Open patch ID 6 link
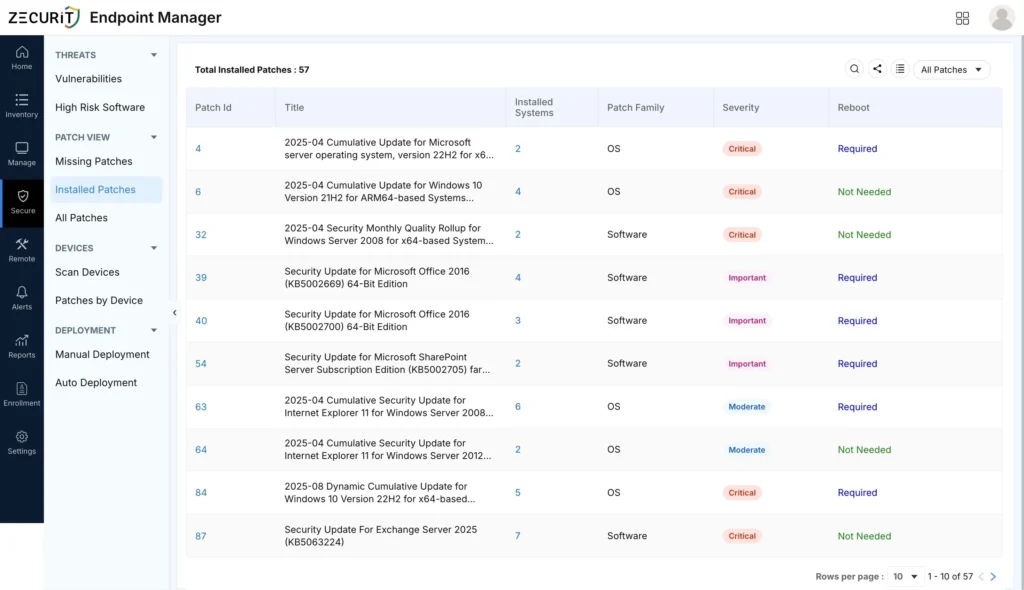This screenshot has width=1024, height=590. 198,192
